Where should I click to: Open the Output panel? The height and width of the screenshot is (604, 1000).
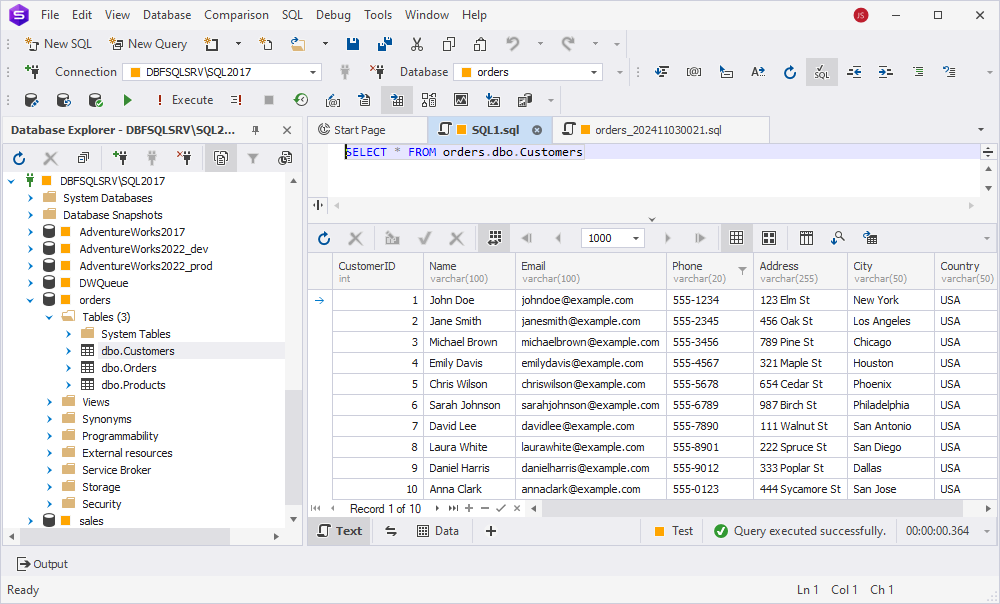click(x=42, y=564)
